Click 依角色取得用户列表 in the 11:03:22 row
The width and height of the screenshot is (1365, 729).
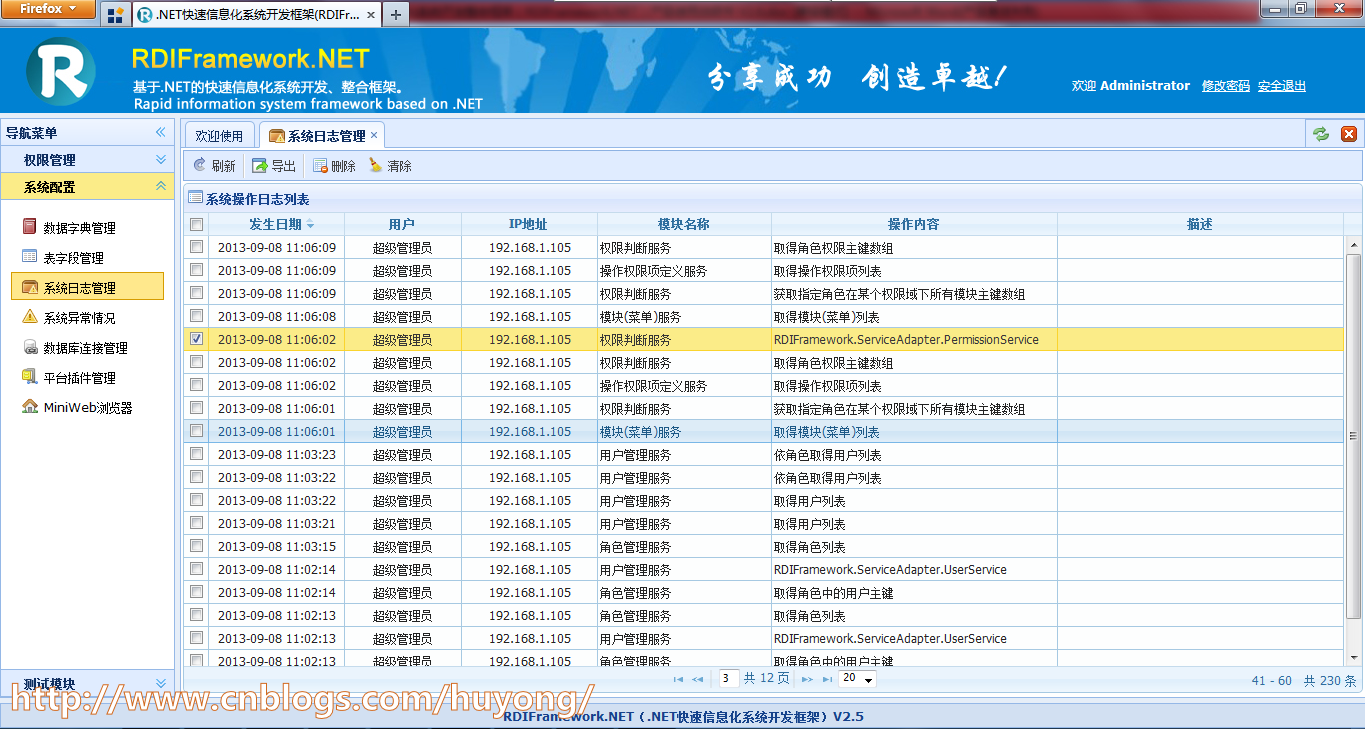pos(827,477)
